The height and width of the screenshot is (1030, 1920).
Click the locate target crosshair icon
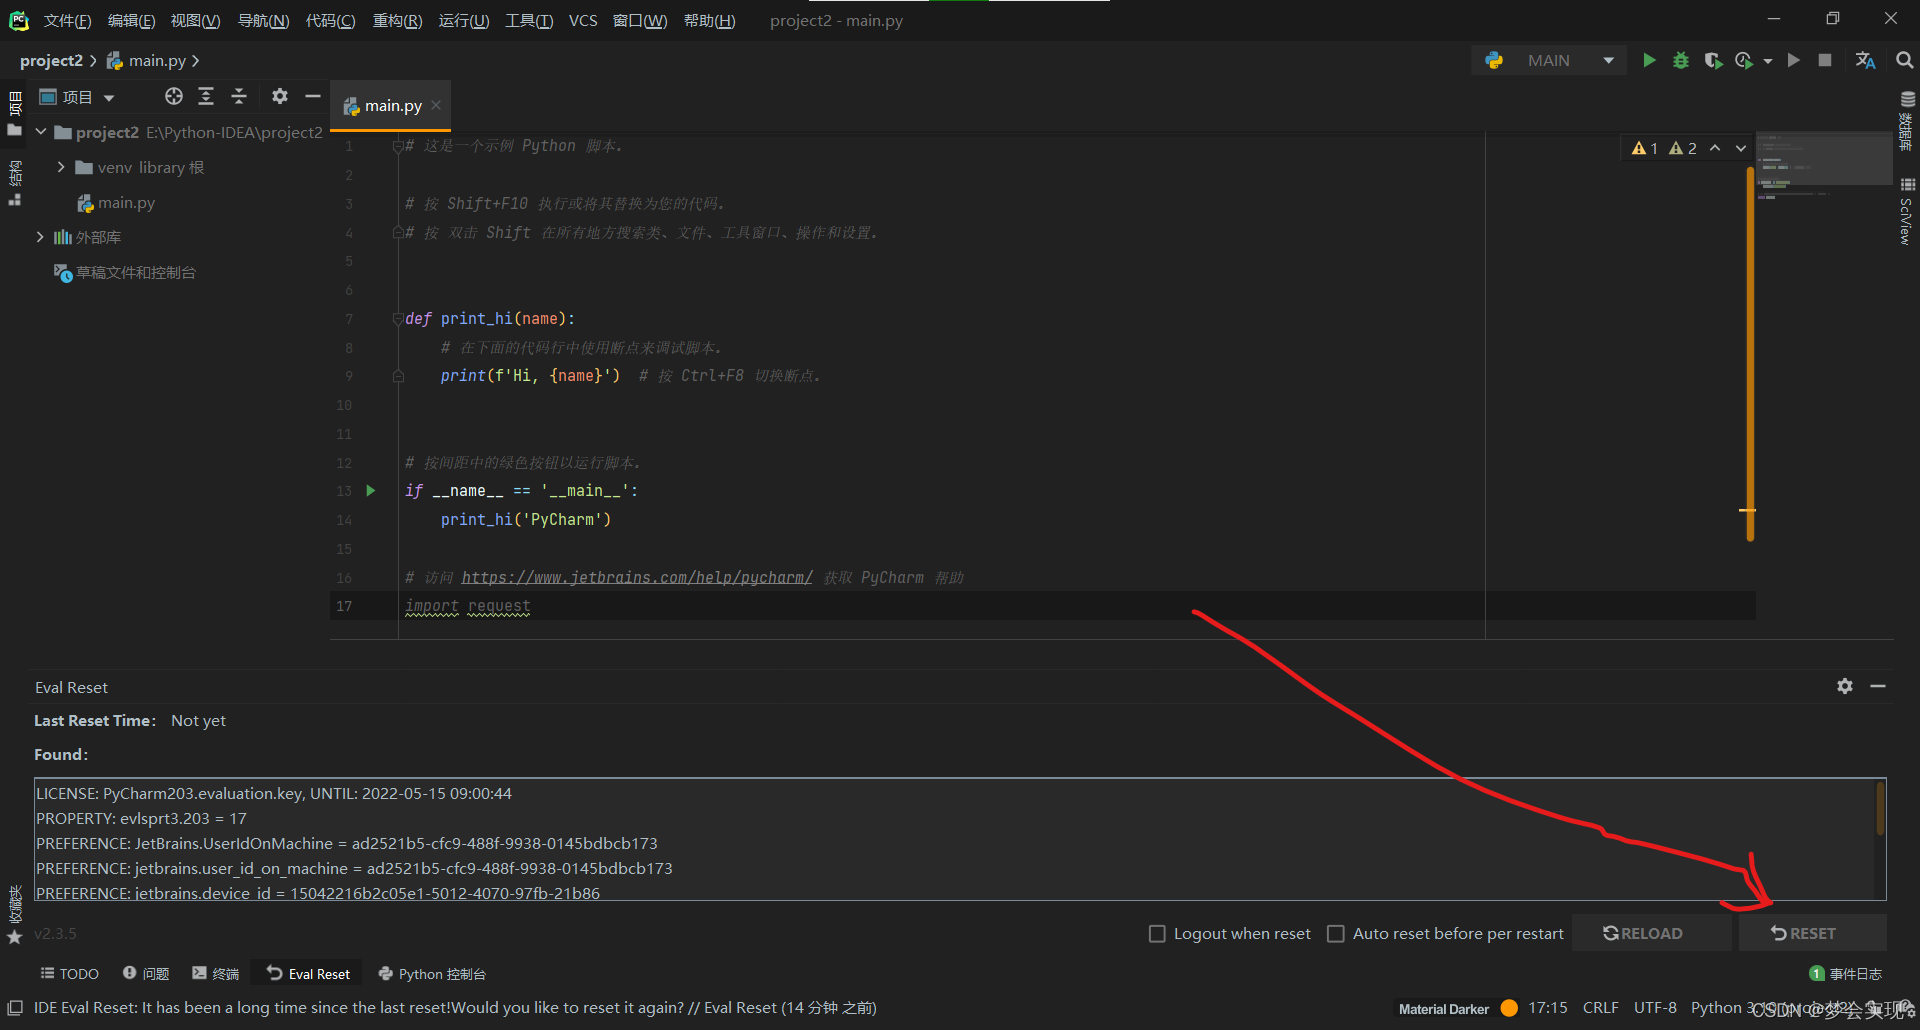click(174, 97)
